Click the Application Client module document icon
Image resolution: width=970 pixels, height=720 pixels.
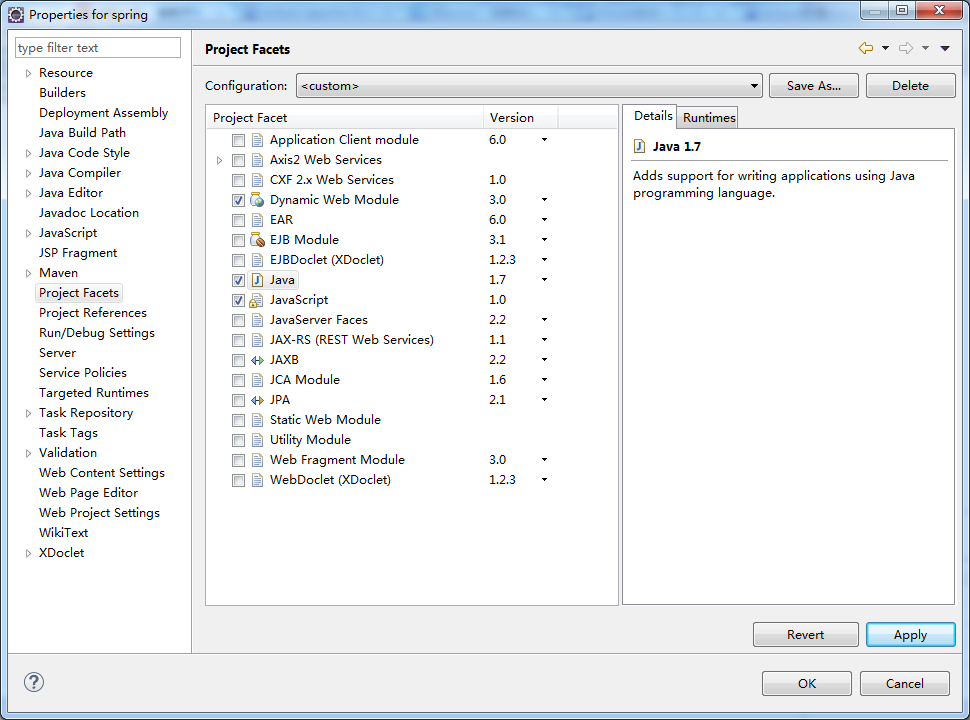point(257,140)
